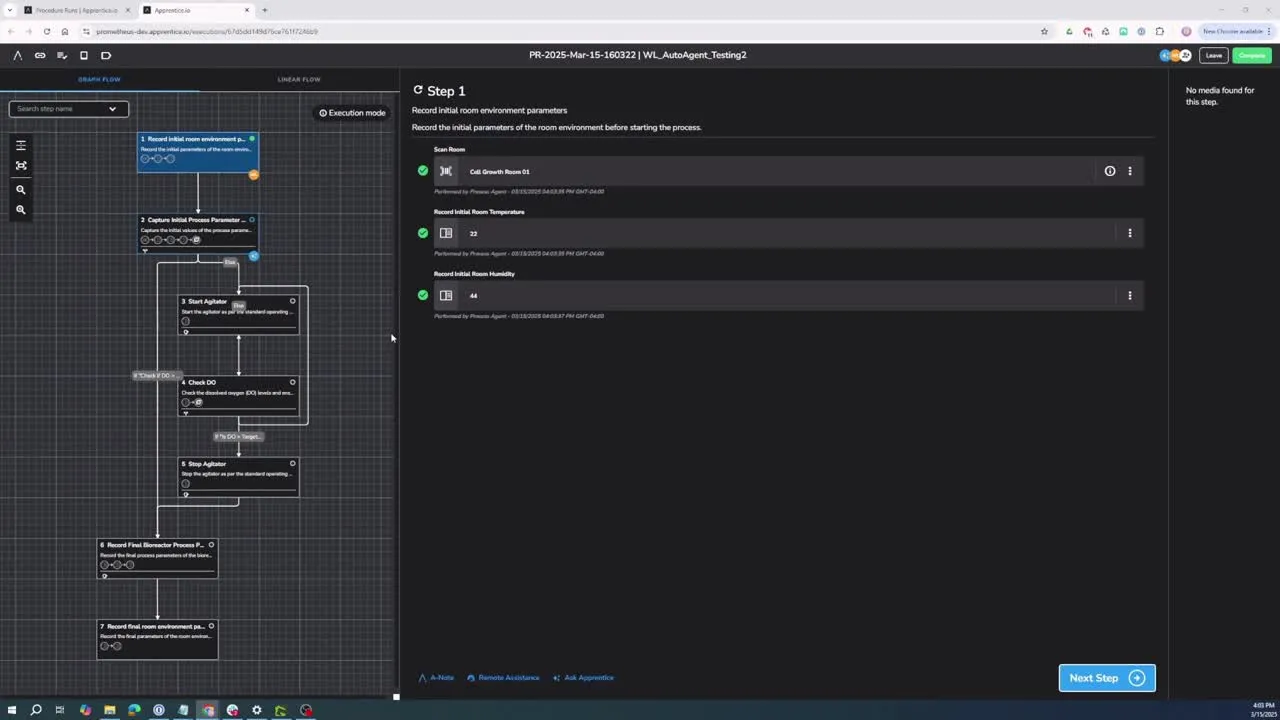
Task: Click the align/distribute icon above the graph zoom tools
Action: click(21, 145)
